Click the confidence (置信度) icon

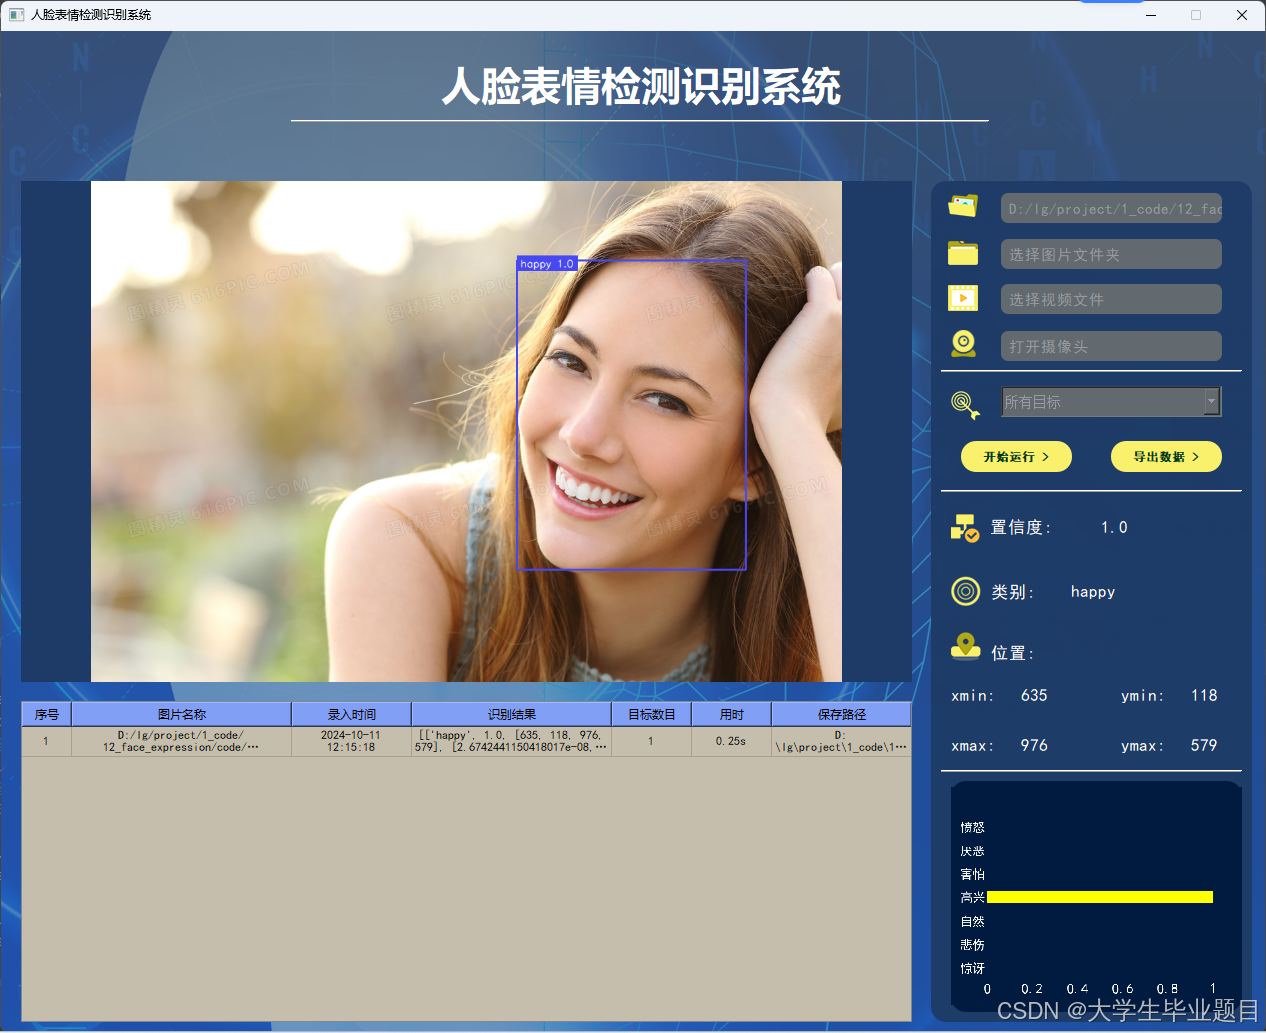(965, 528)
